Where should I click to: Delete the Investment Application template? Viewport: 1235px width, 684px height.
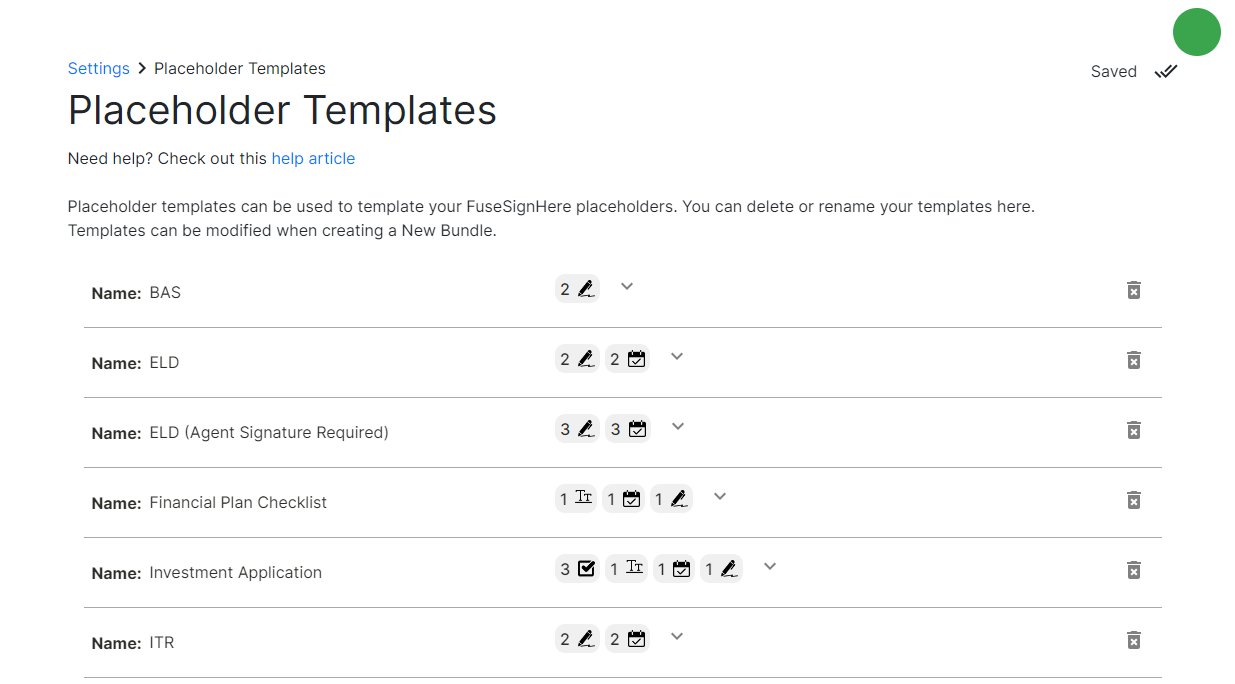[1133, 570]
